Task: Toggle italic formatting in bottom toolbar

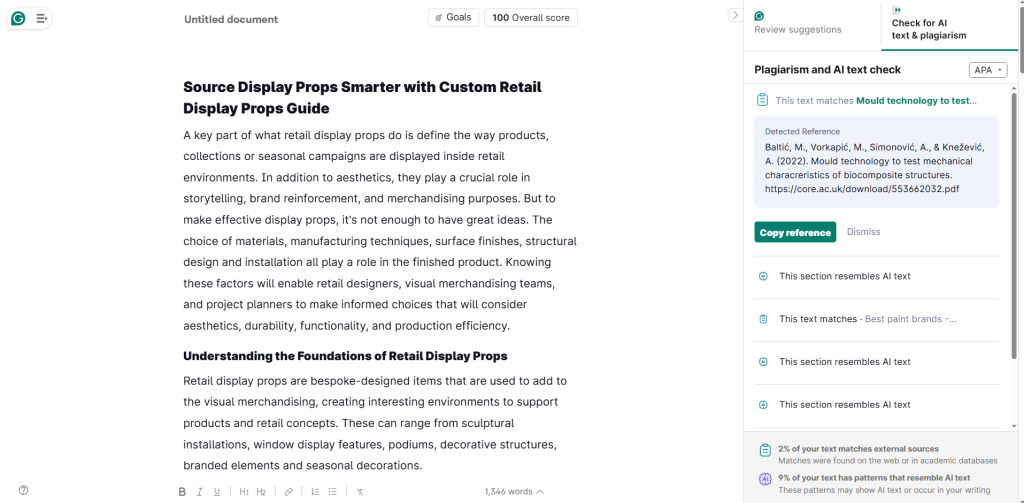Action: click(200, 492)
